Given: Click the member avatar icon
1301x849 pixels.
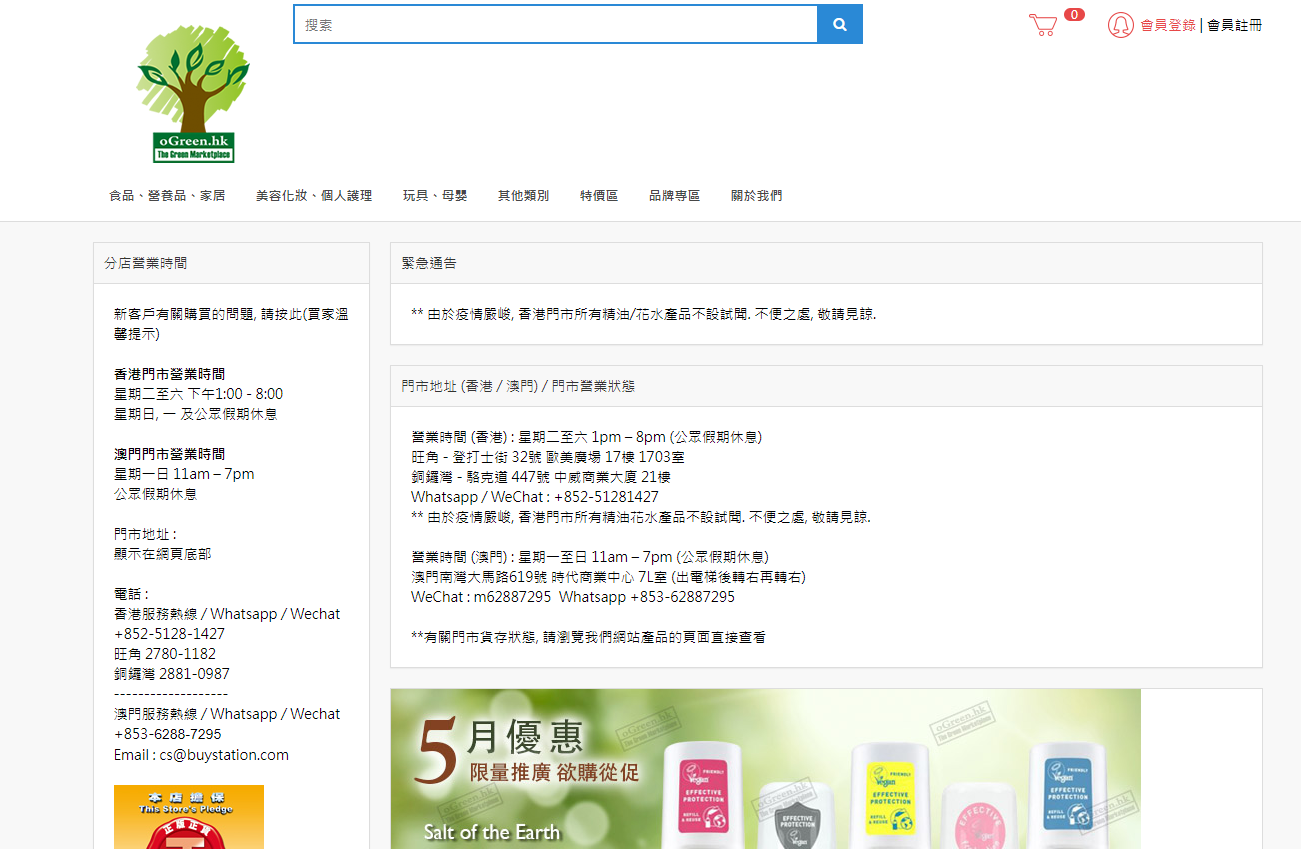Looking at the screenshot, I should click(x=1120, y=25).
